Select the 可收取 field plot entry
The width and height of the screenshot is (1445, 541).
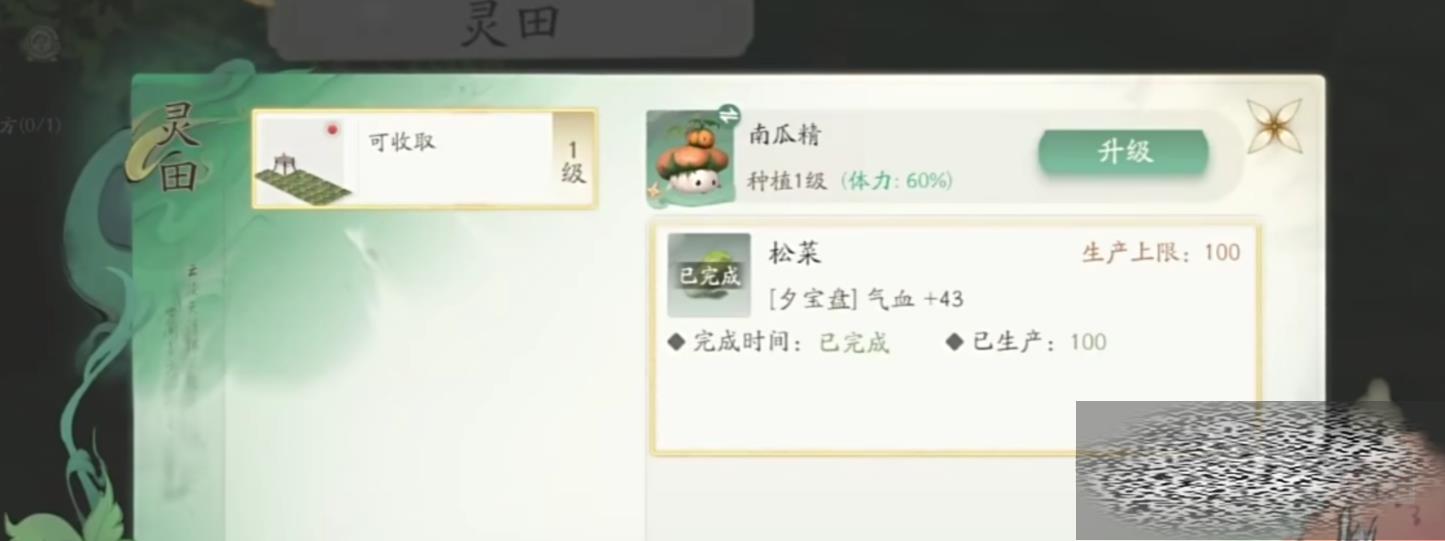[x=424, y=159]
